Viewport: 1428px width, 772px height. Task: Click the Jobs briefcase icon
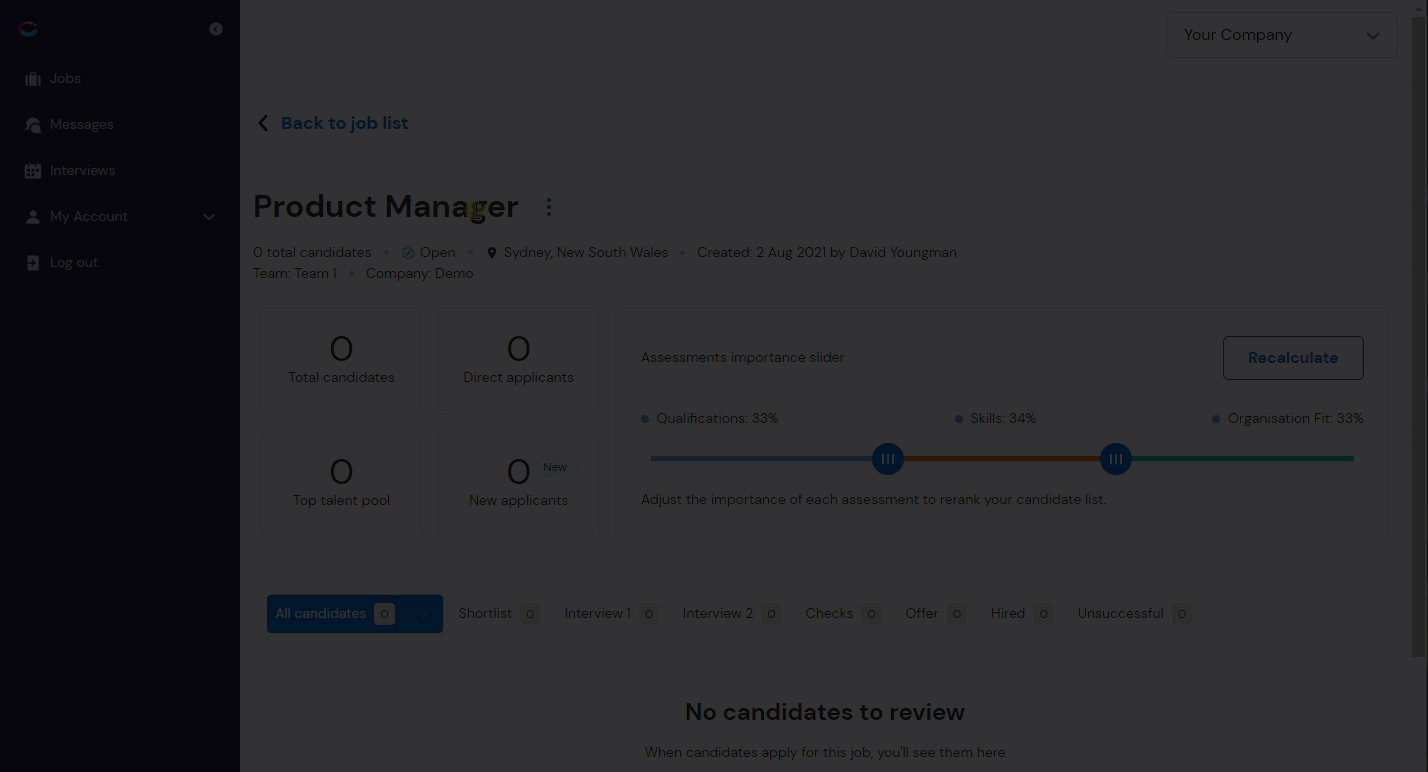(x=33, y=79)
